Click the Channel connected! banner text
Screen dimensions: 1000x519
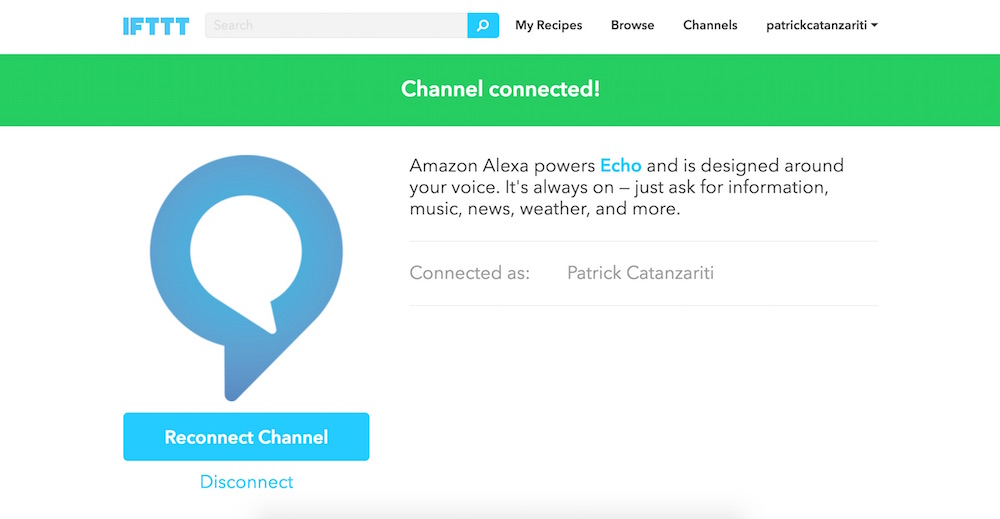click(x=500, y=89)
